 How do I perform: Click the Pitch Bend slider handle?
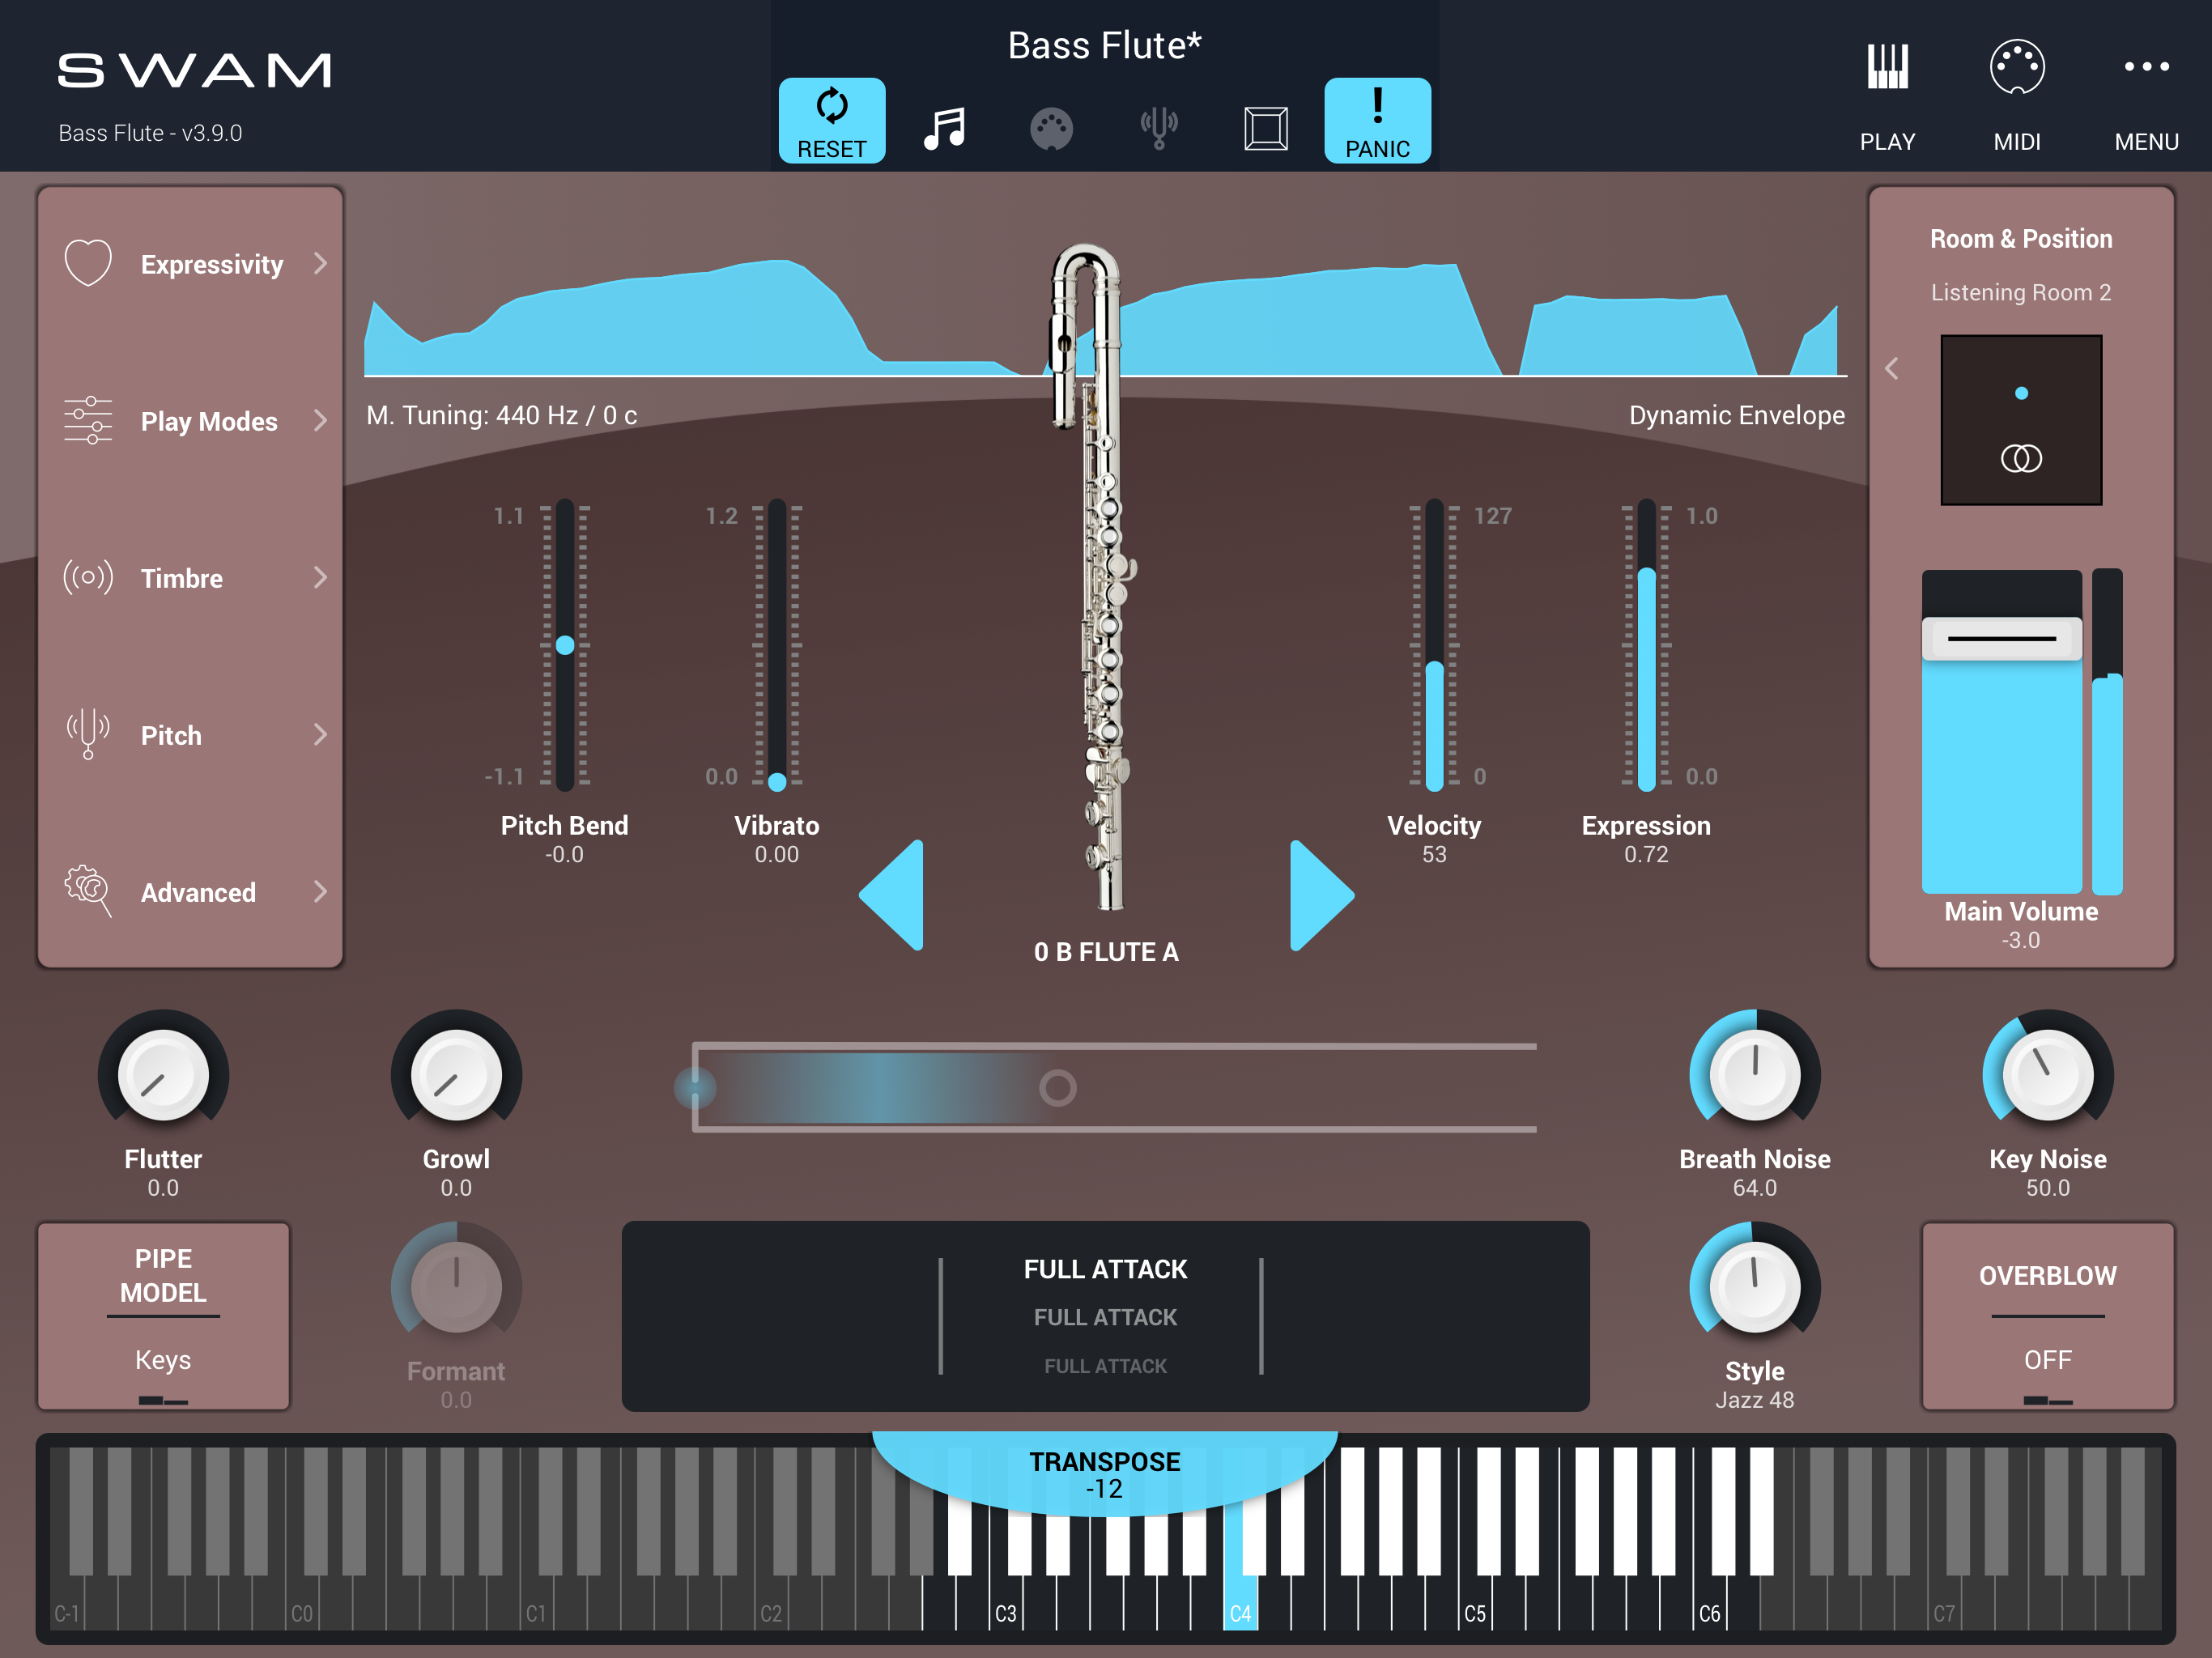pos(565,645)
